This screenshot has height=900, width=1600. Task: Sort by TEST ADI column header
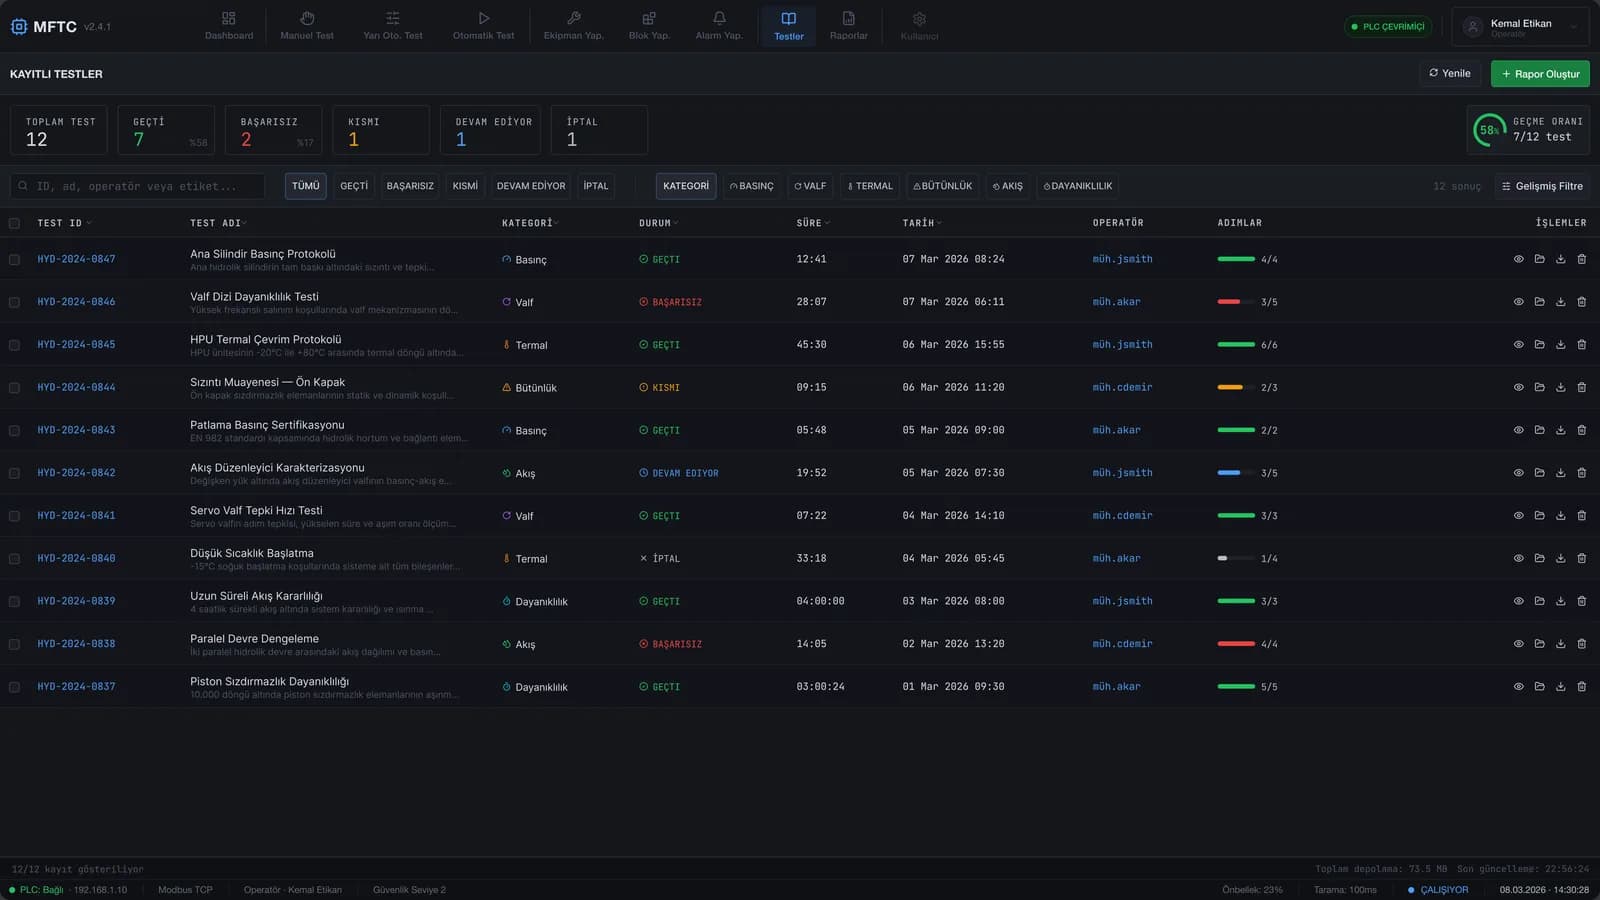click(x=218, y=223)
